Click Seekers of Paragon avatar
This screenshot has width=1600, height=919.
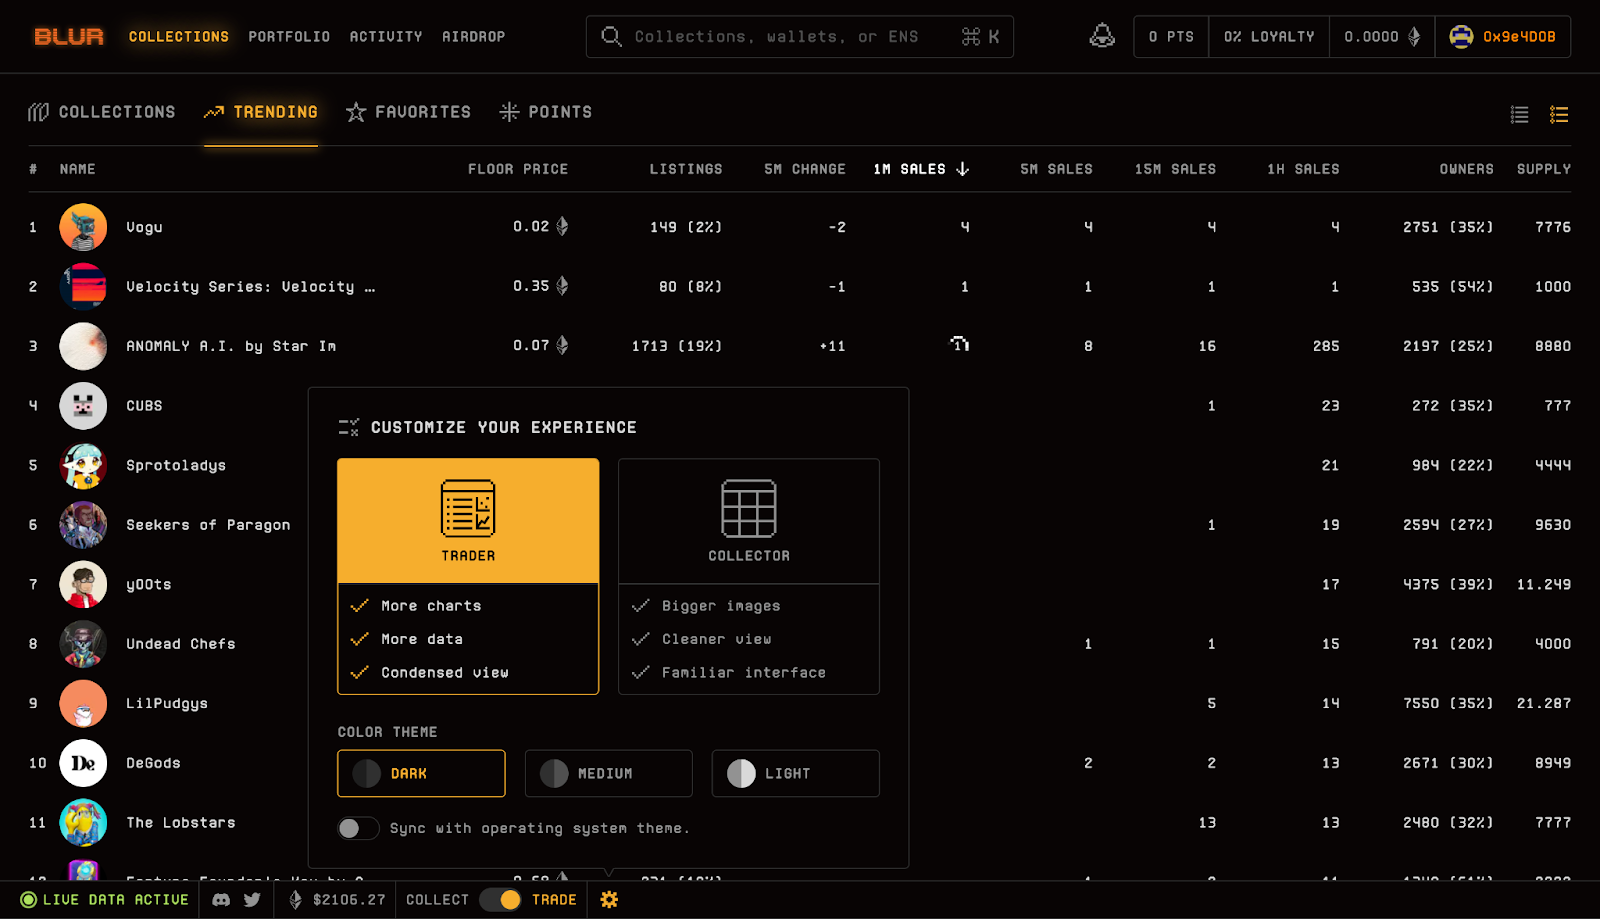coord(83,525)
